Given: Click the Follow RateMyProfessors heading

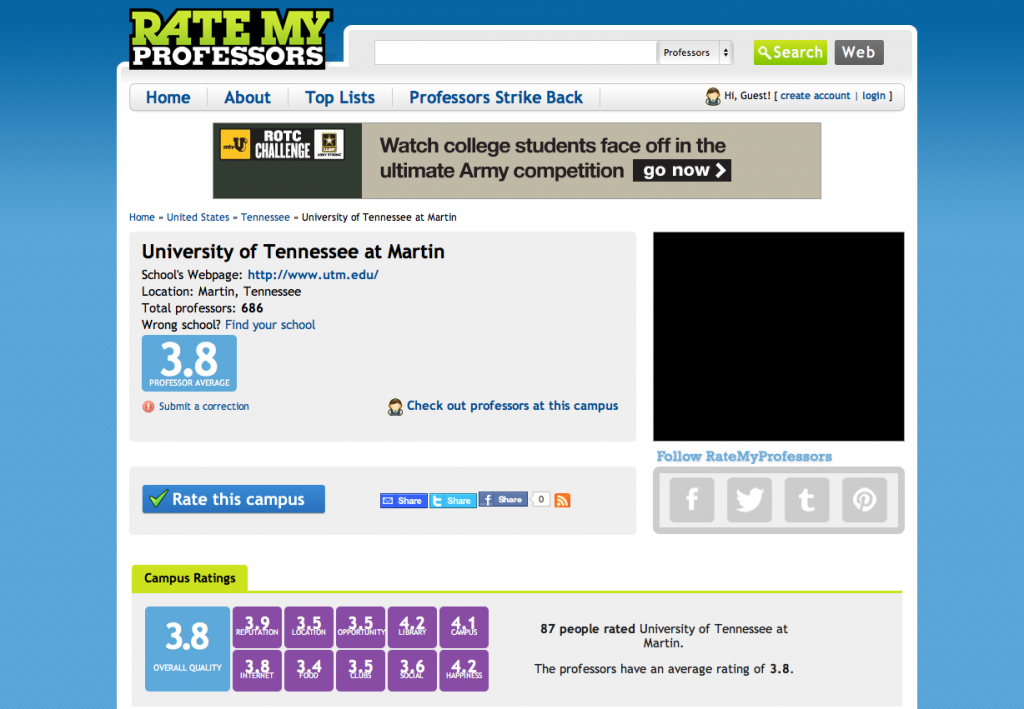Looking at the screenshot, I should click(744, 456).
